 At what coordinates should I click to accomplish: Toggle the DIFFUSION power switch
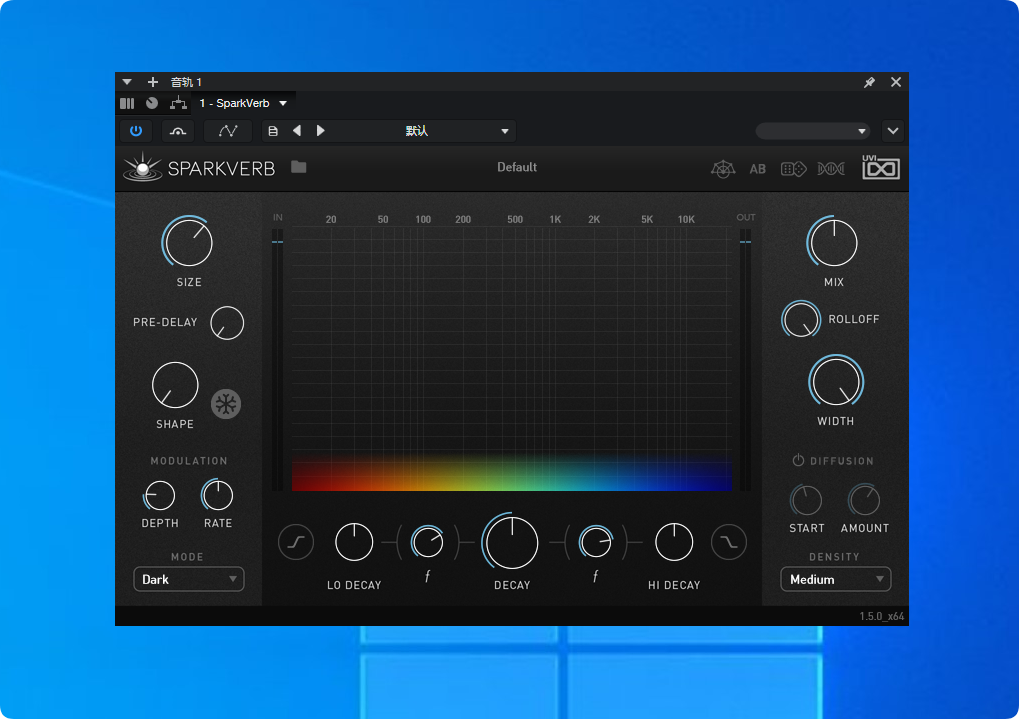click(x=798, y=460)
